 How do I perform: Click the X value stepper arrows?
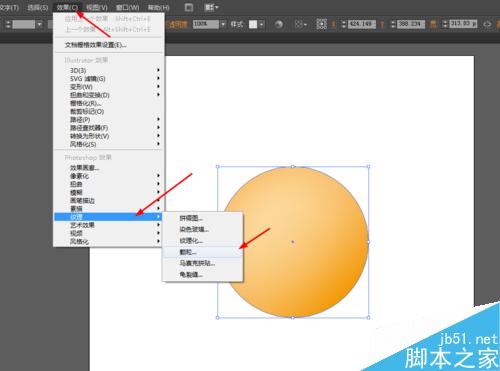[x=344, y=24]
